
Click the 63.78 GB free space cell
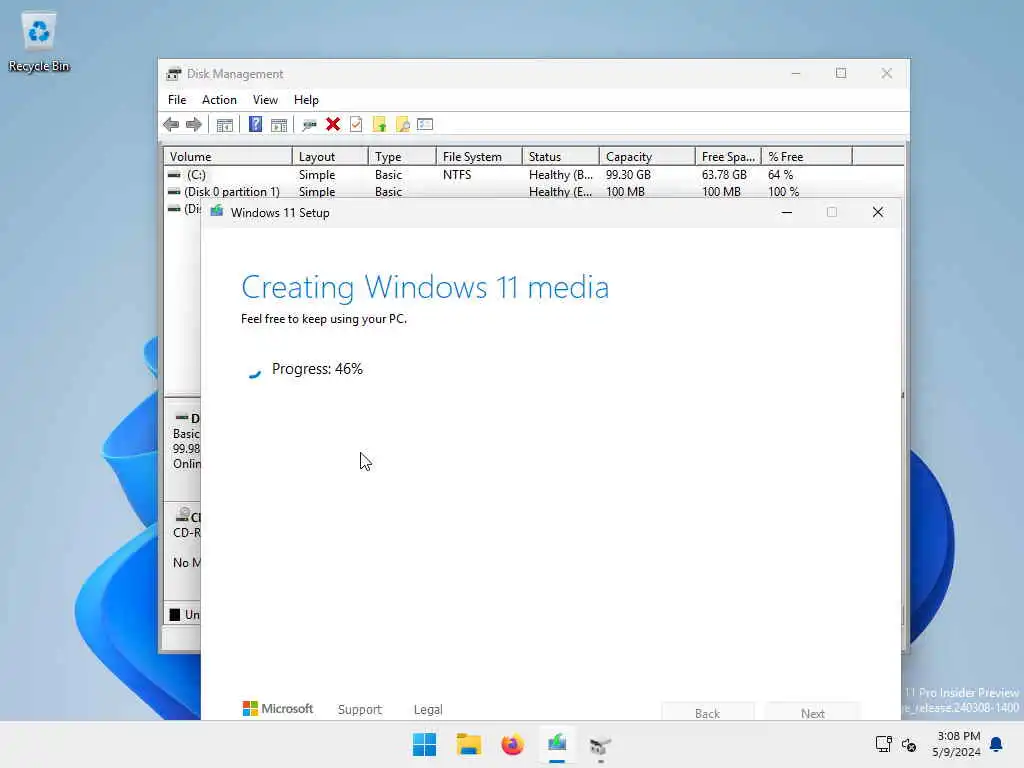click(724, 174)
